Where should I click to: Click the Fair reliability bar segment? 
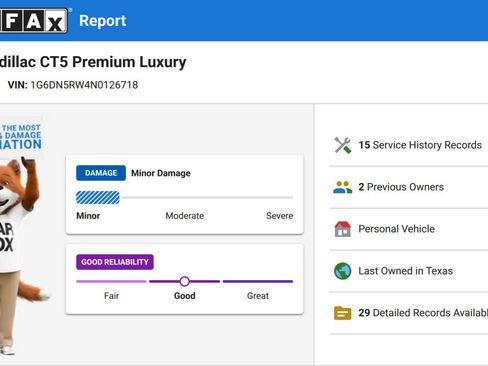(111, 281)
